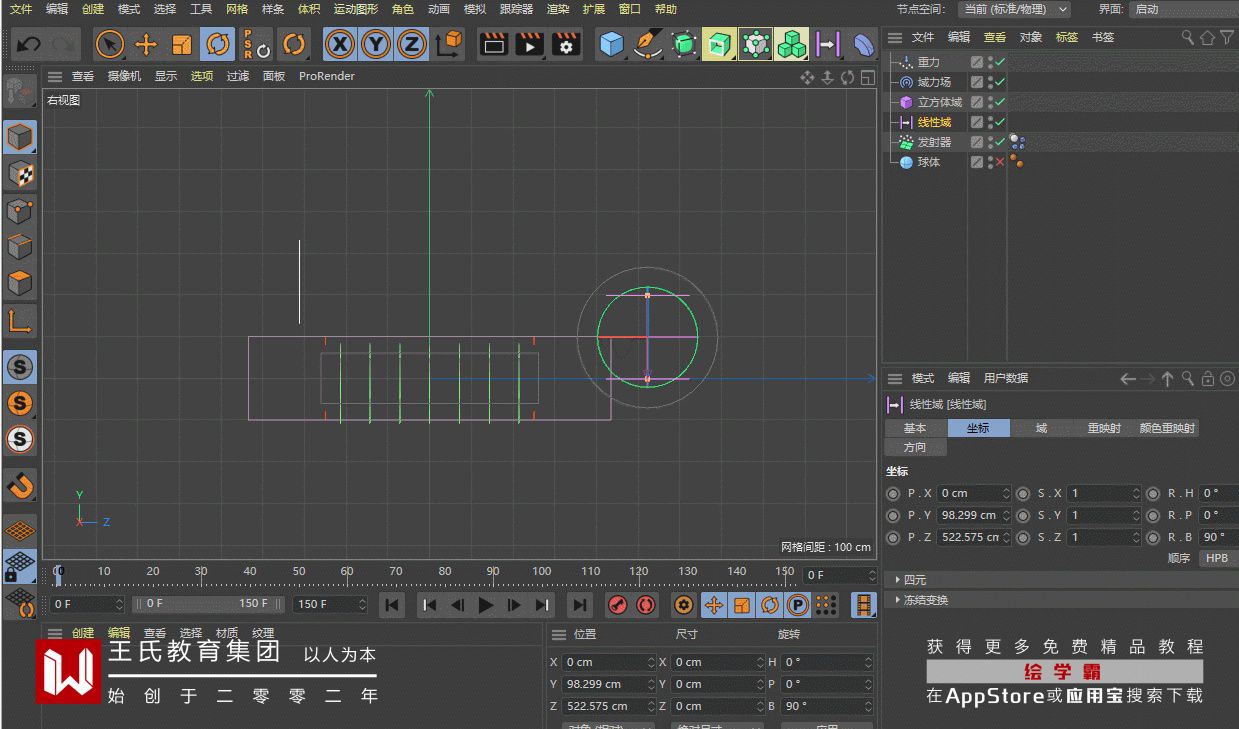Click the Cube primitive icon
Image resolution: width=1239 pixels, height=729 pixels.
pyautogui.click(x=611, y=44)
